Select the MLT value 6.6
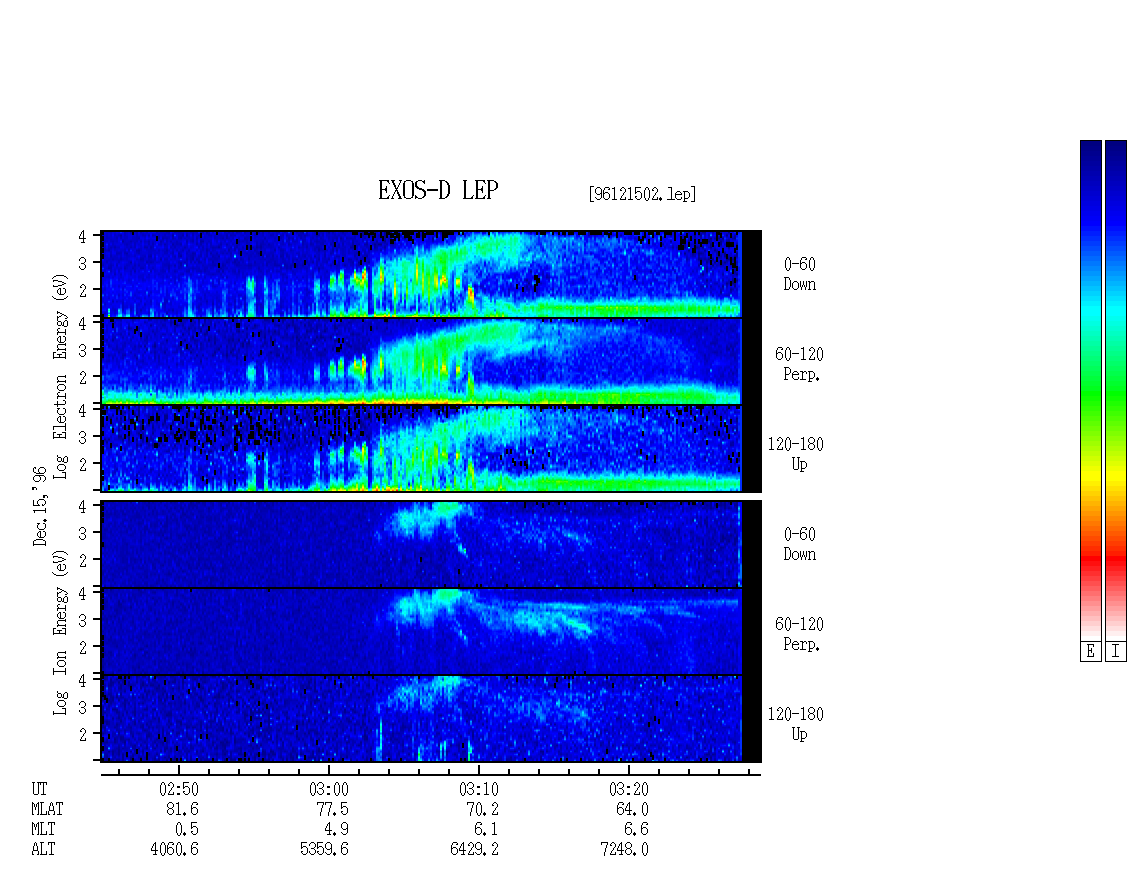The image size is (1130, 875). 636,830
